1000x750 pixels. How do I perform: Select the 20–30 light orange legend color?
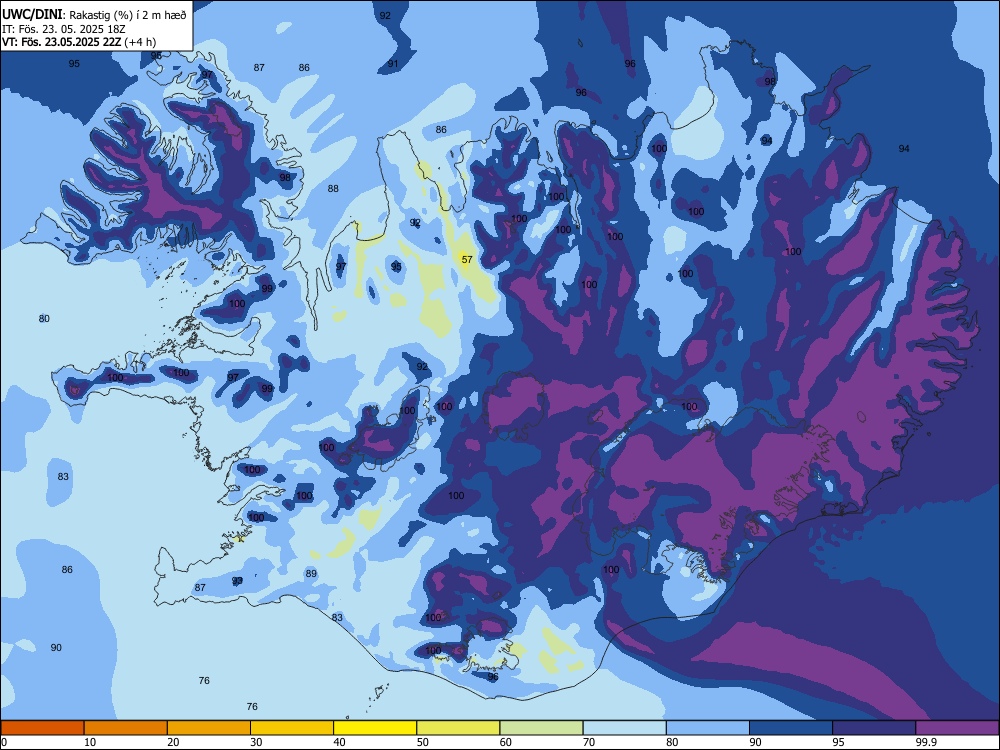[x=209, y=728]
